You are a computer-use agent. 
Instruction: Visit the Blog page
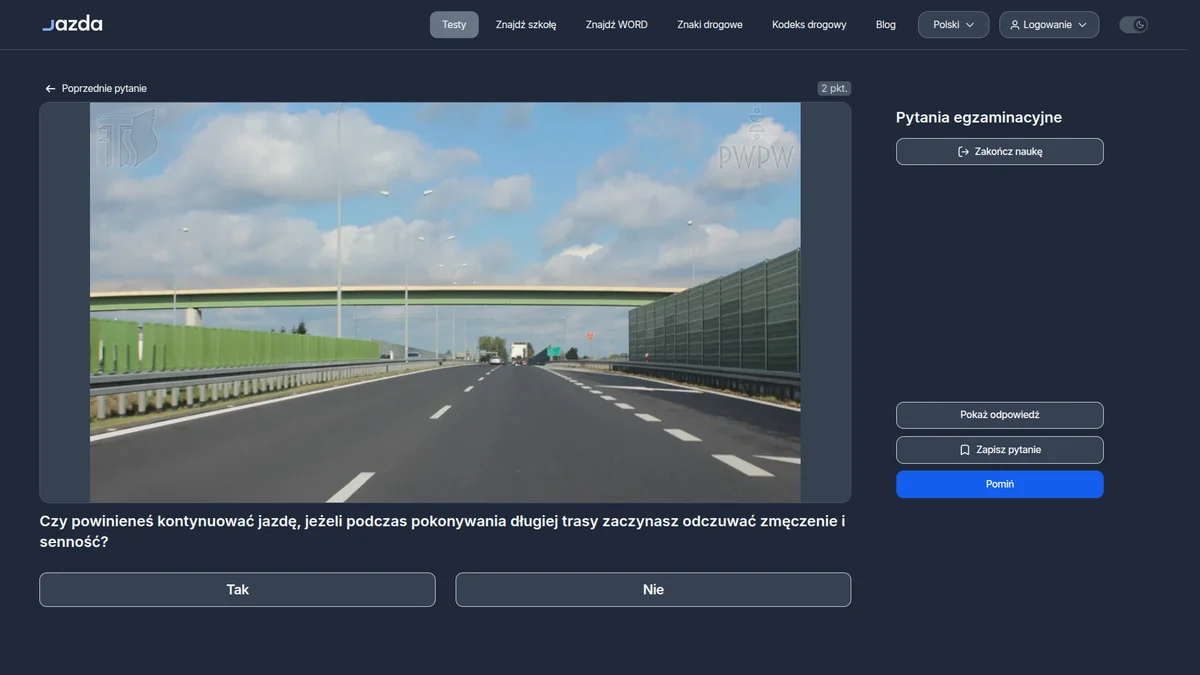(886, 25)
